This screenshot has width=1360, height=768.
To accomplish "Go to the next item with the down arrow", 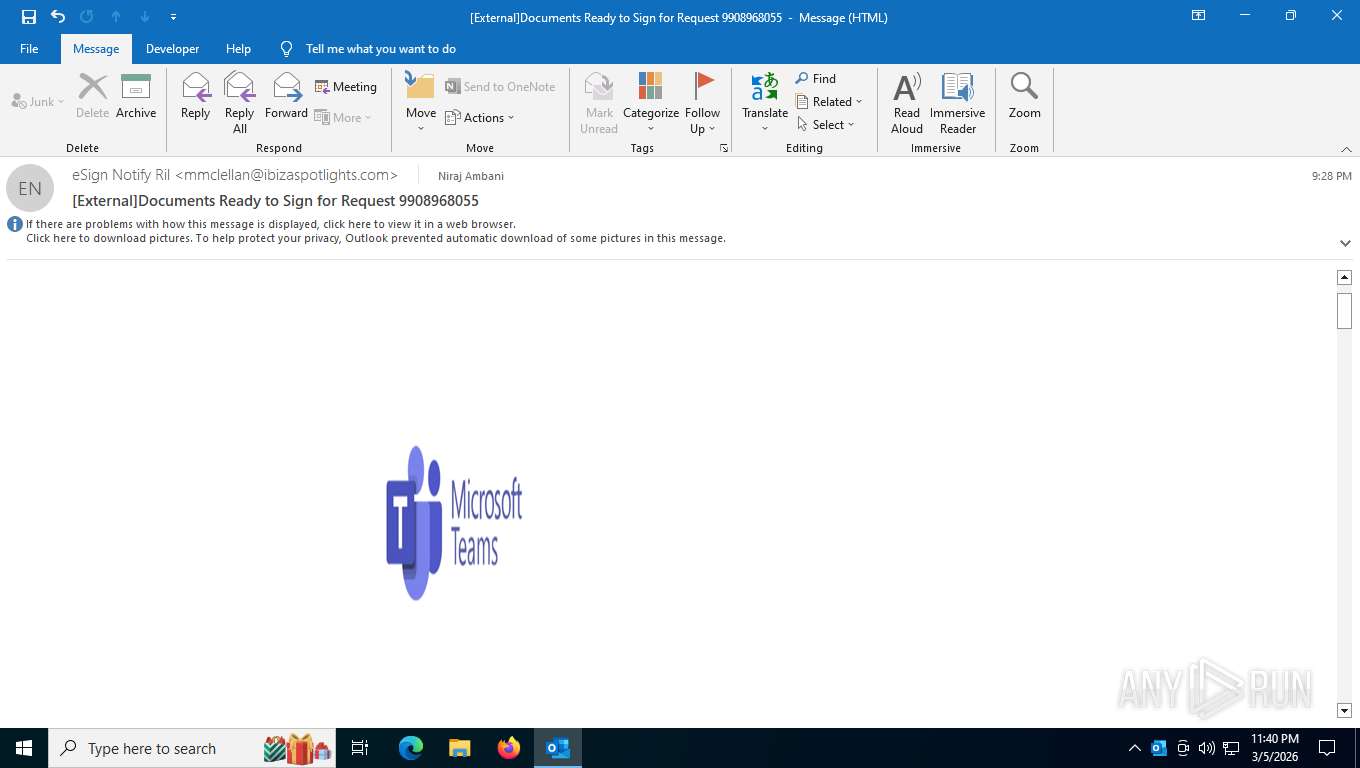I will click(x=145, y=17).
